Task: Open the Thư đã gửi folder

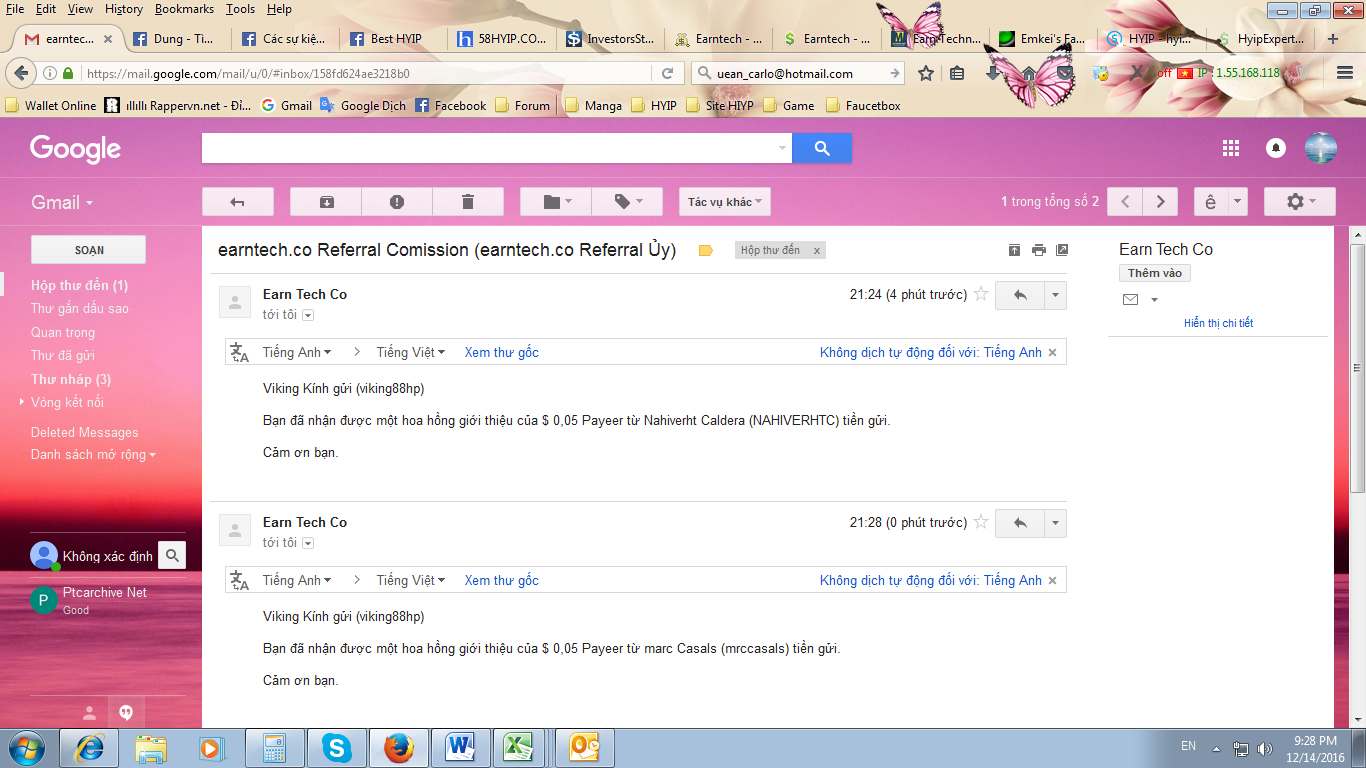Action: [63, 355]
